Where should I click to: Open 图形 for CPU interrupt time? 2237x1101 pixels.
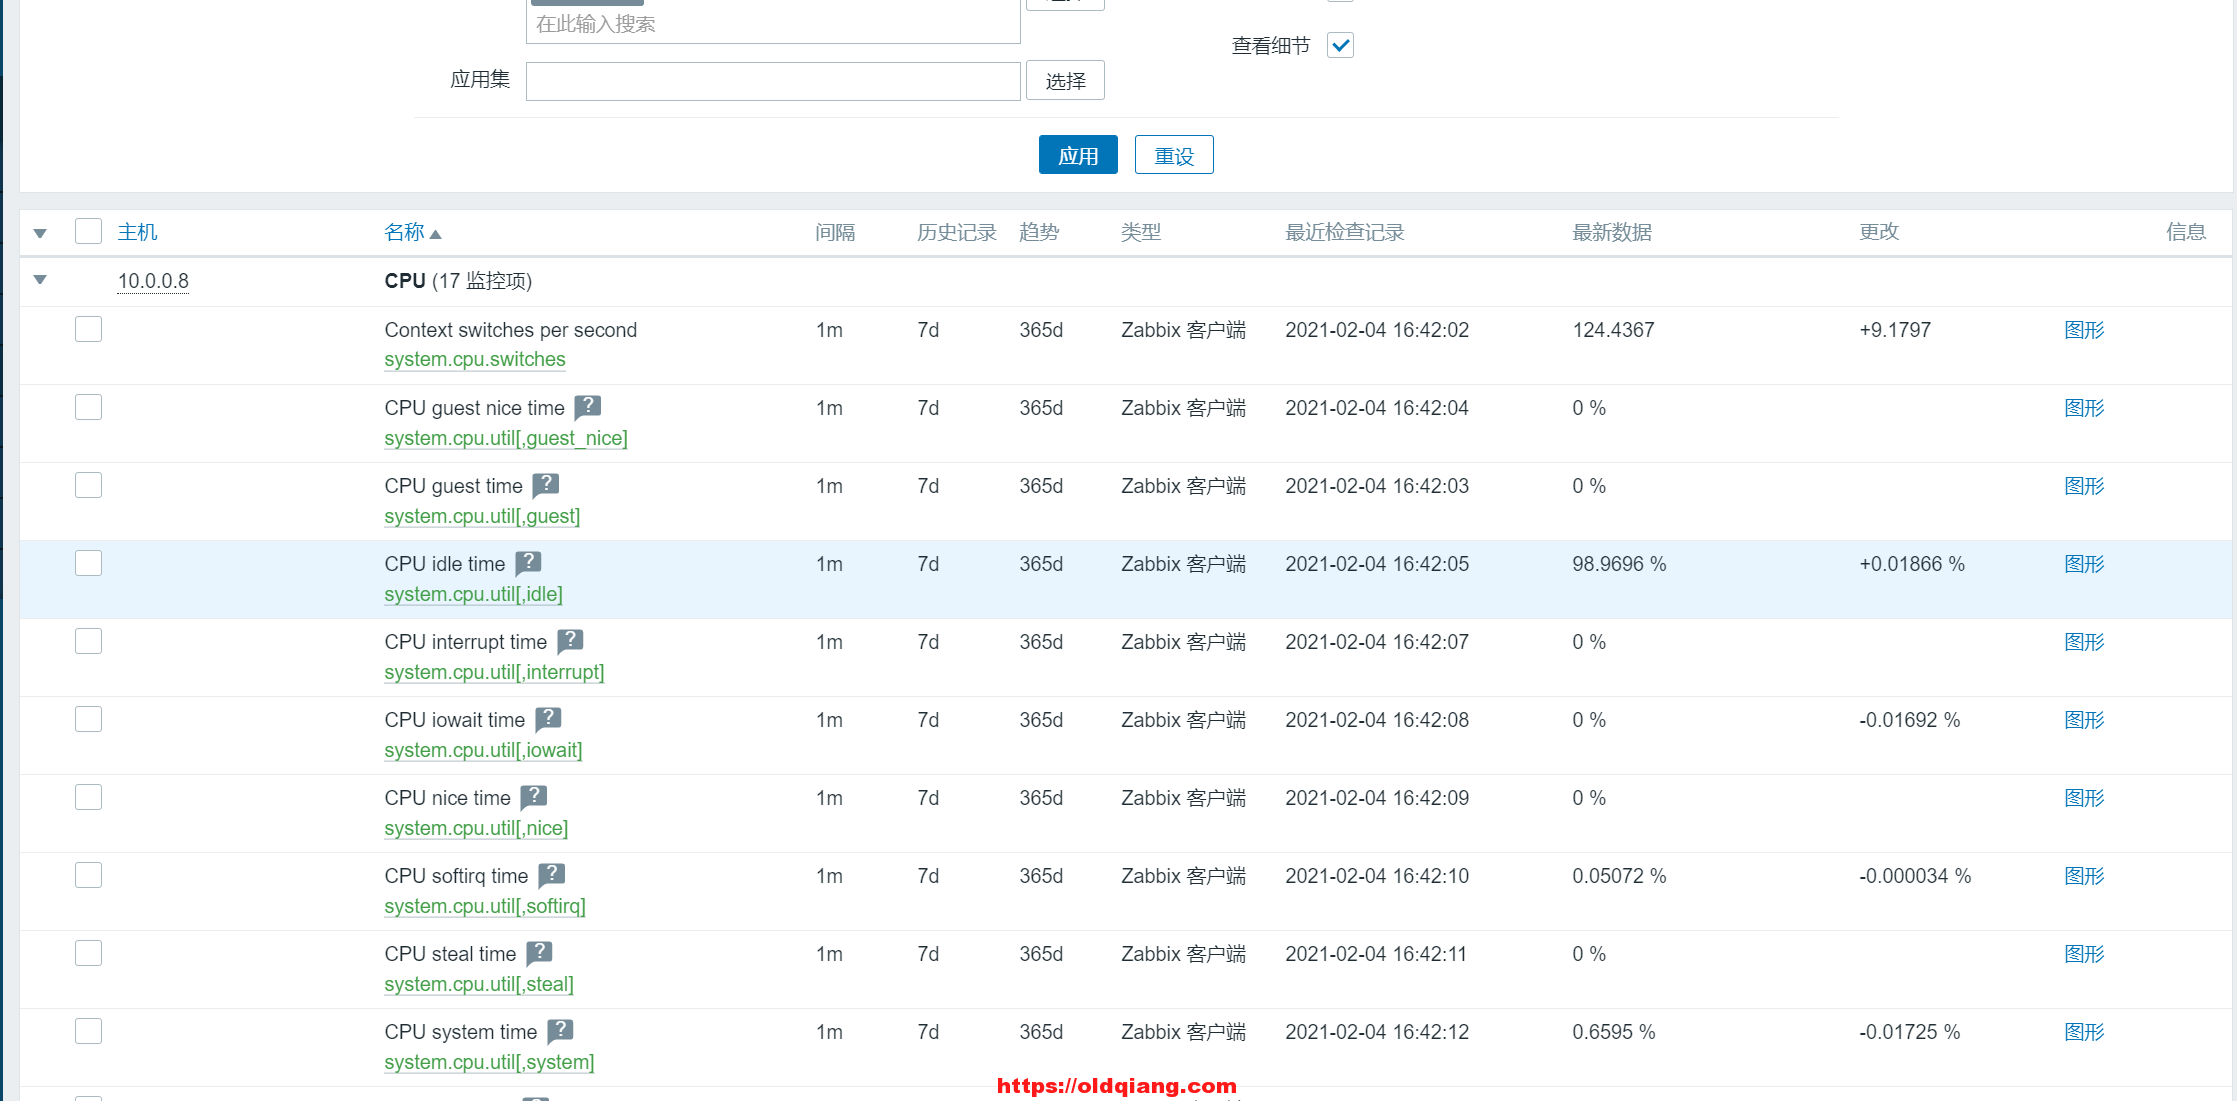(x=2084, y=642)
